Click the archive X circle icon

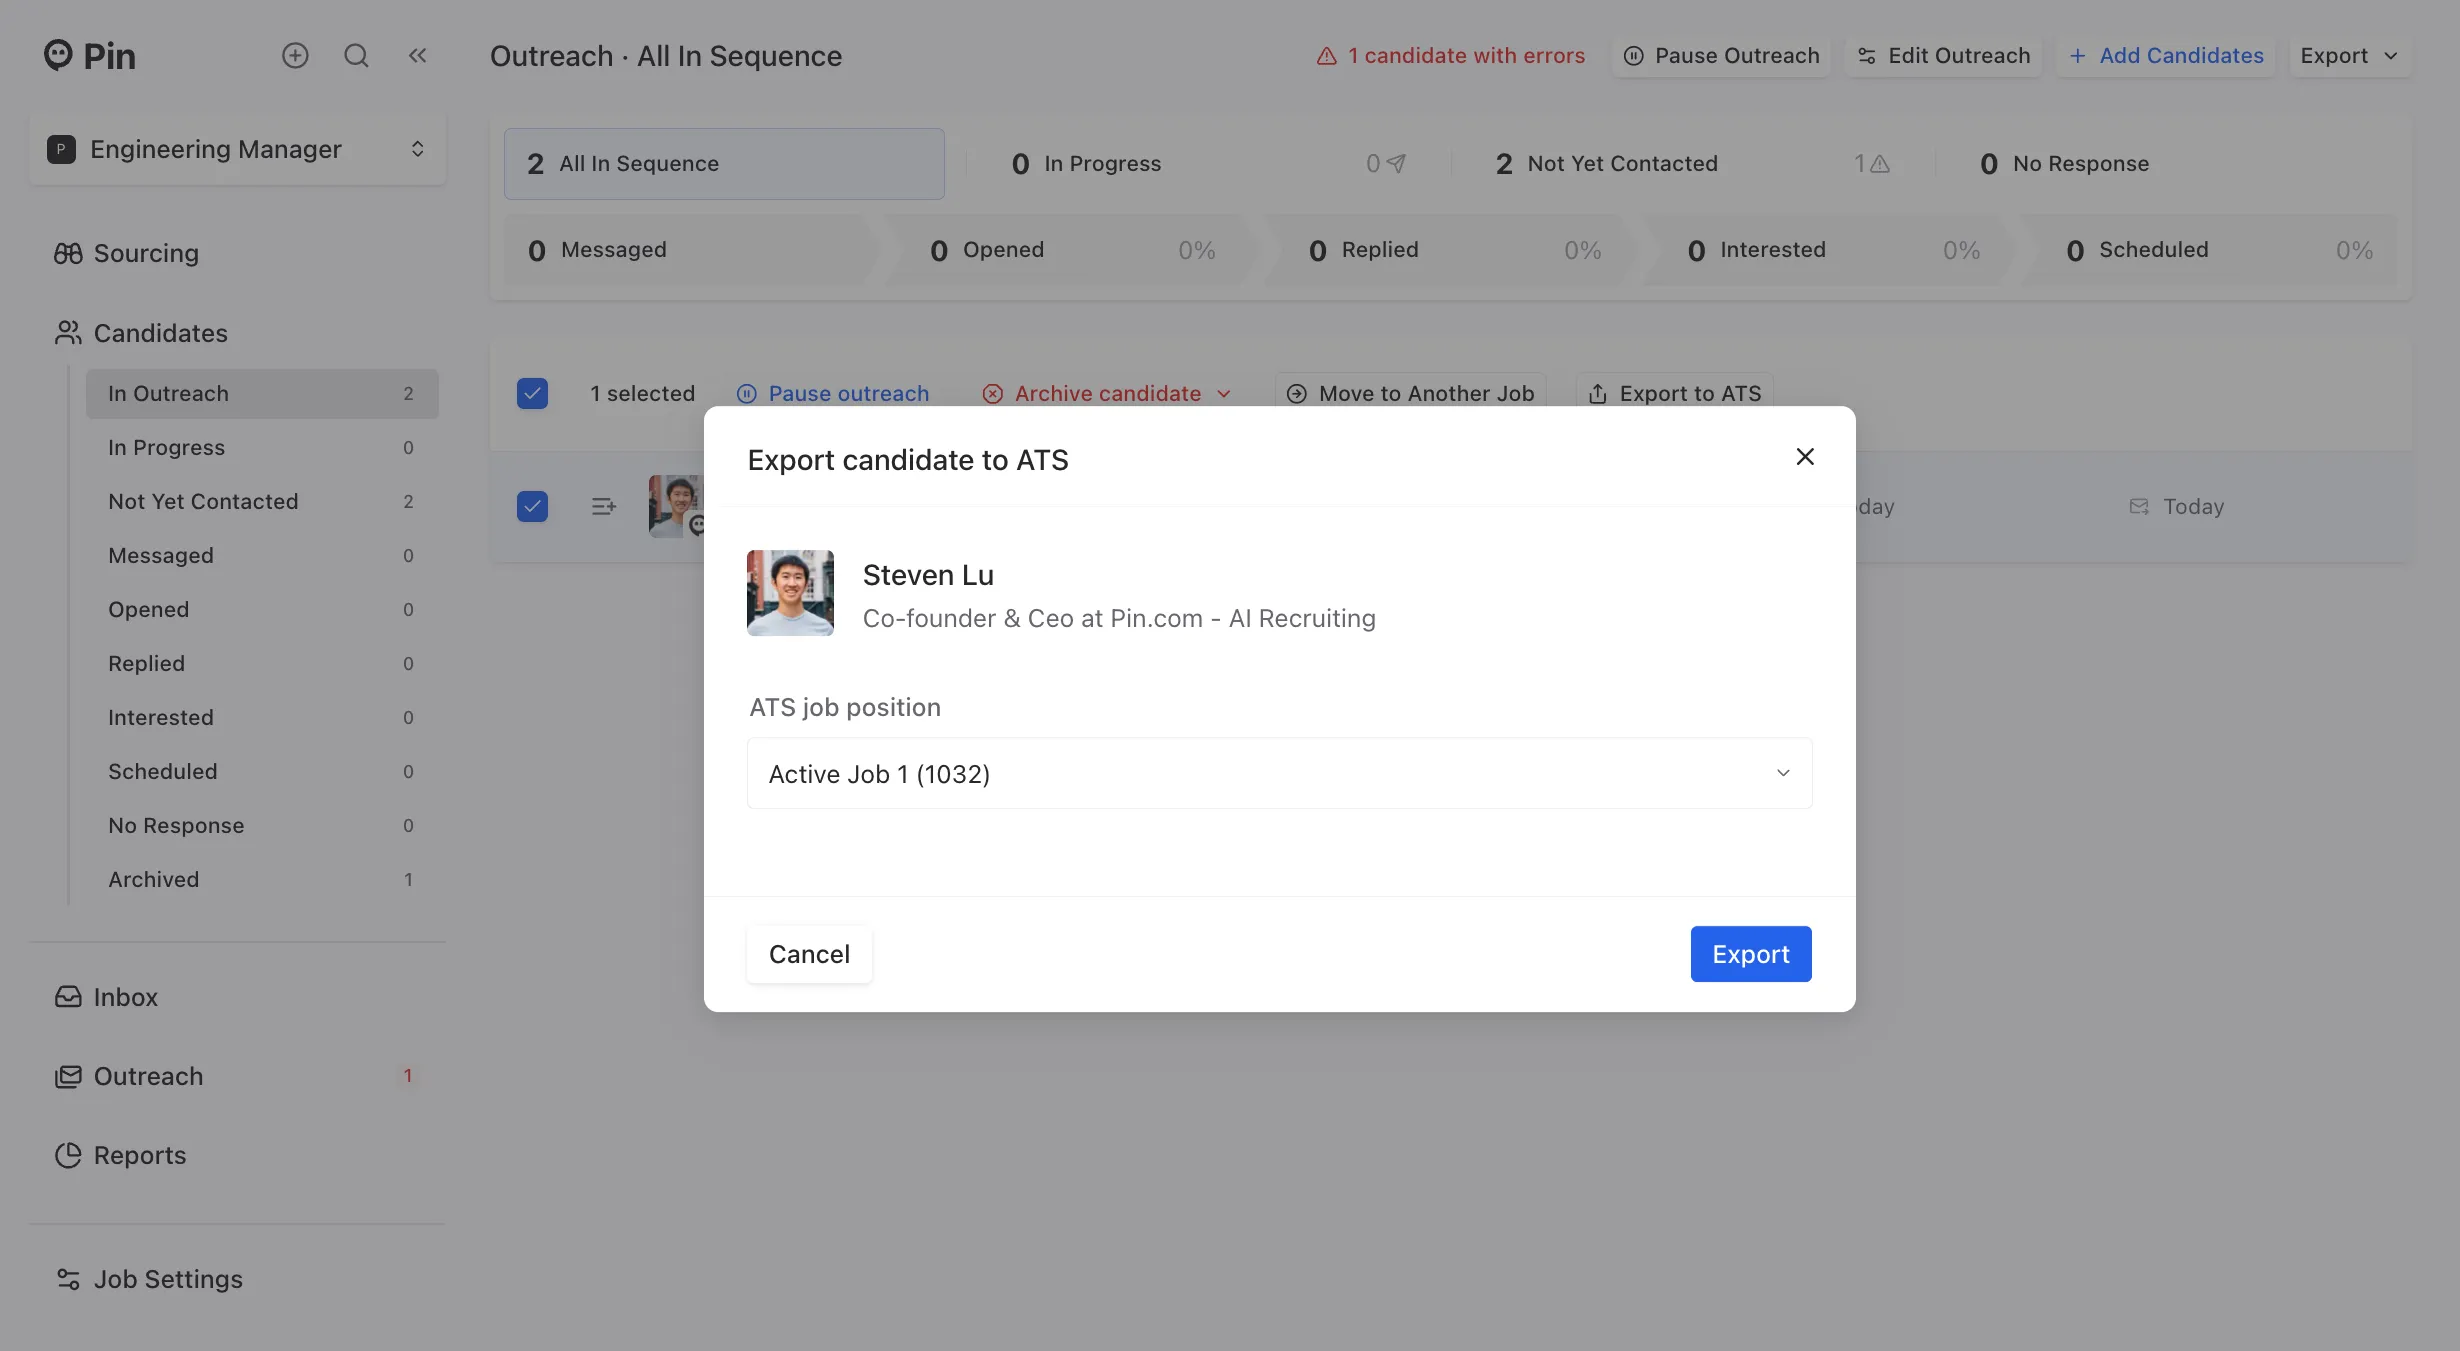pos(992,394)
